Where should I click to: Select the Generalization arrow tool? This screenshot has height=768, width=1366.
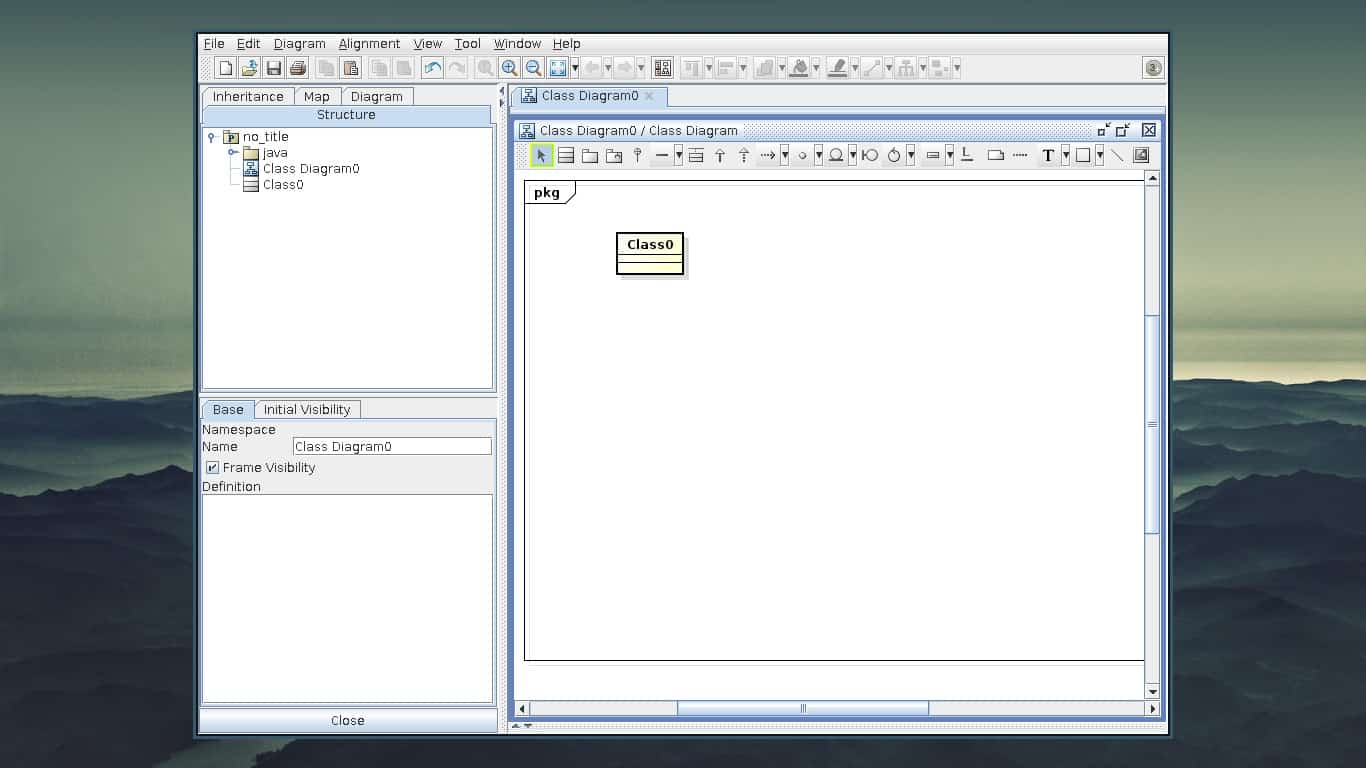coord(720,155)
